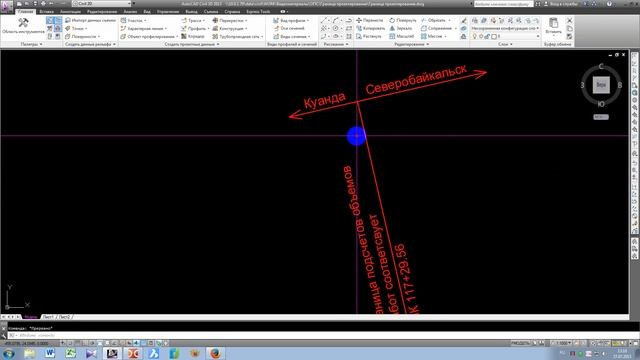Expand the Рисование (Draw) panel
The width and height of the screenshot is (640, 360).
point(336,44)
